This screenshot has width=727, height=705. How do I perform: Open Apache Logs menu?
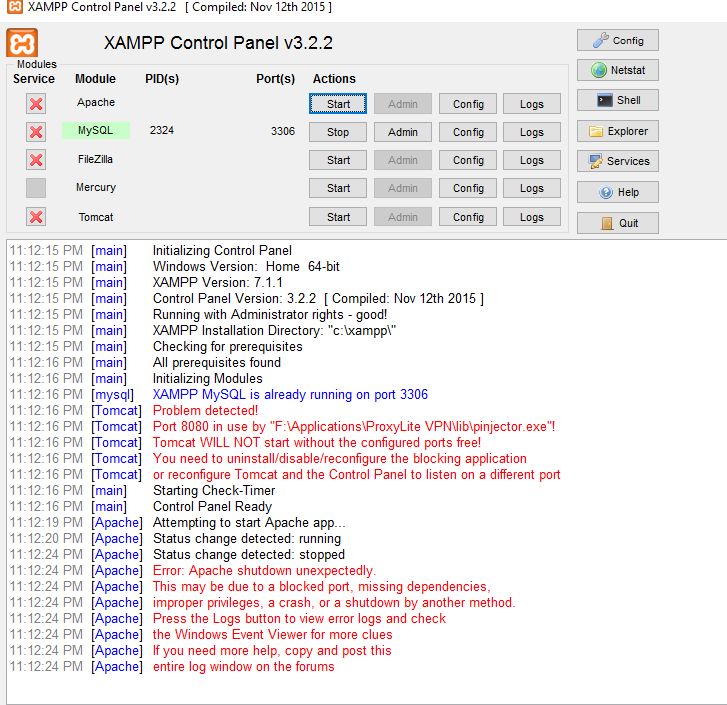(x=532, y=104)
